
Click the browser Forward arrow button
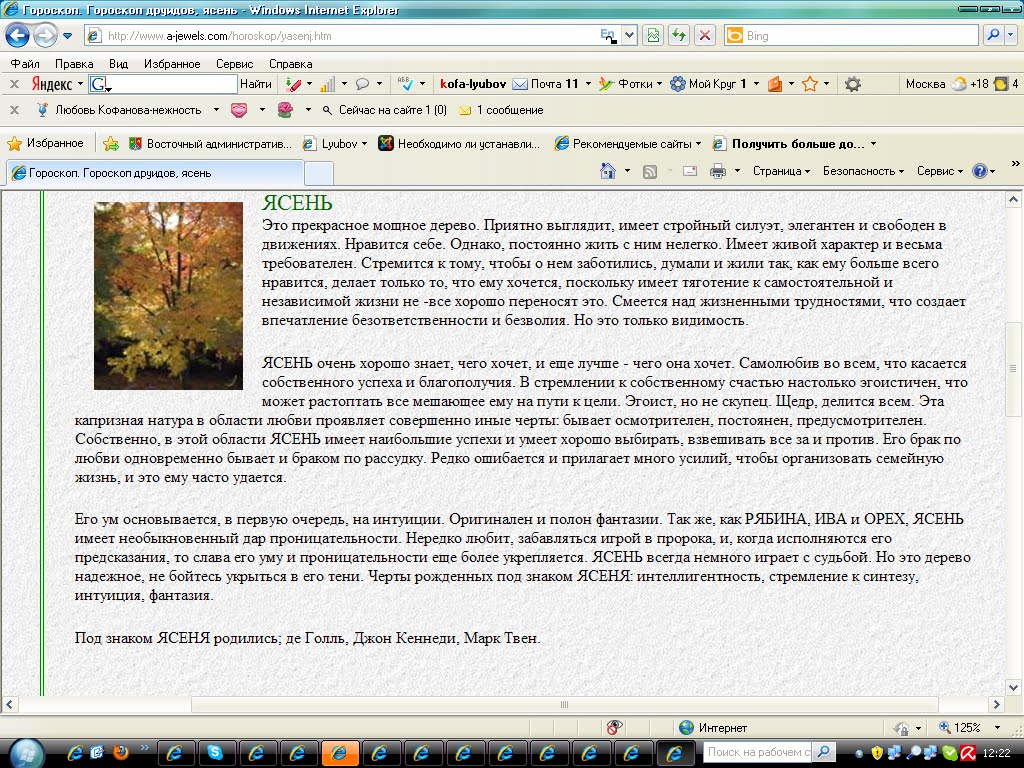[45, 35]
